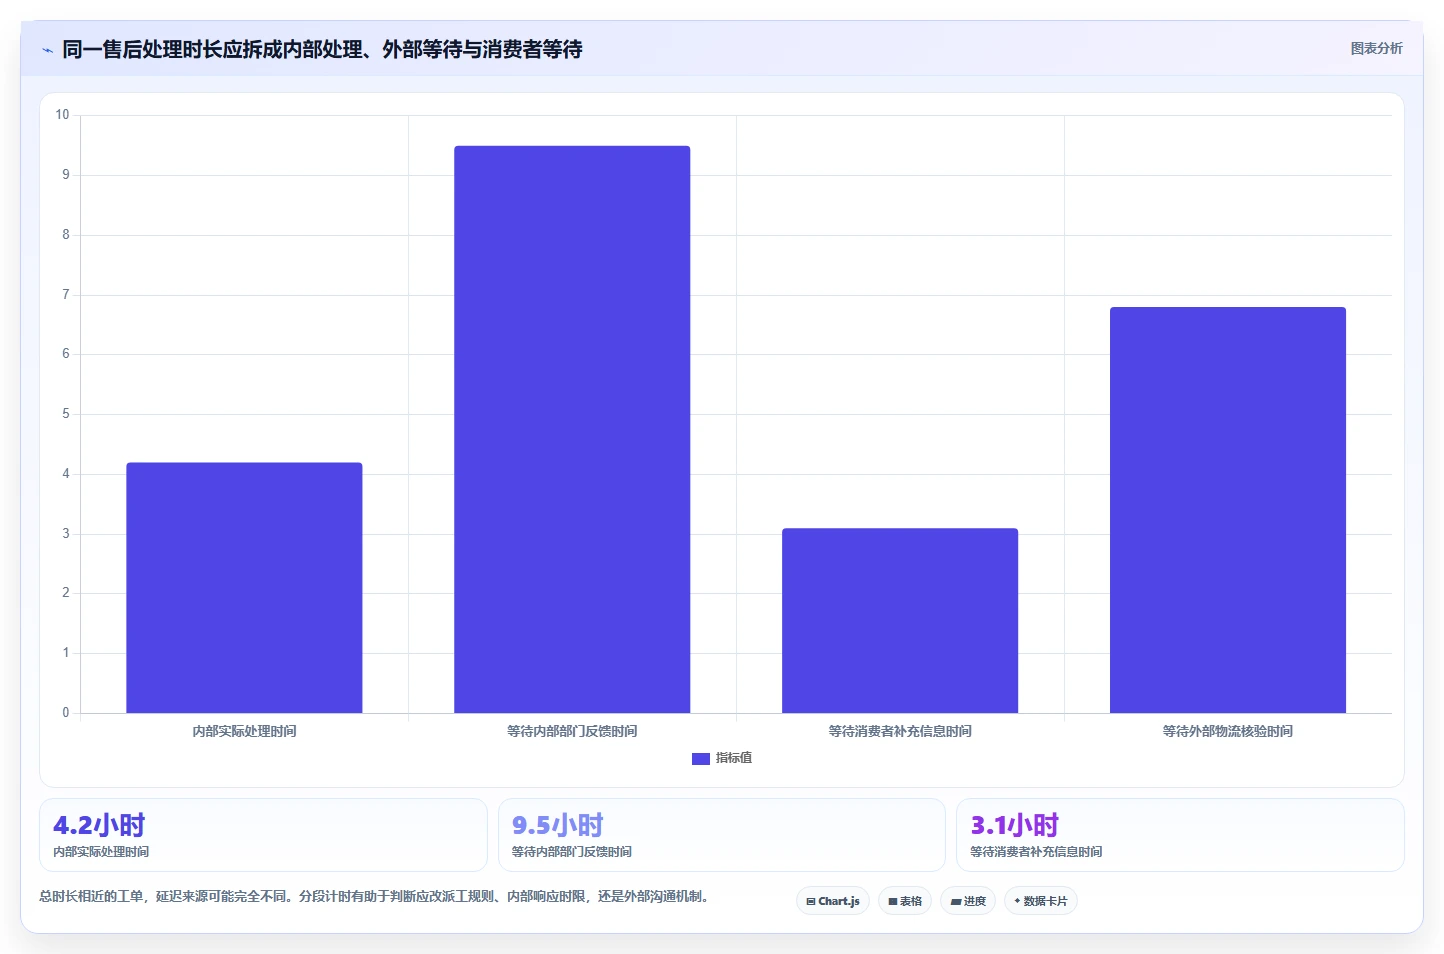The height and width of the screenshot is (954, 1444).
Task: Click 等待内部部门反馈时间 caption under 9.5小时
Action: [x=572, y=852]
